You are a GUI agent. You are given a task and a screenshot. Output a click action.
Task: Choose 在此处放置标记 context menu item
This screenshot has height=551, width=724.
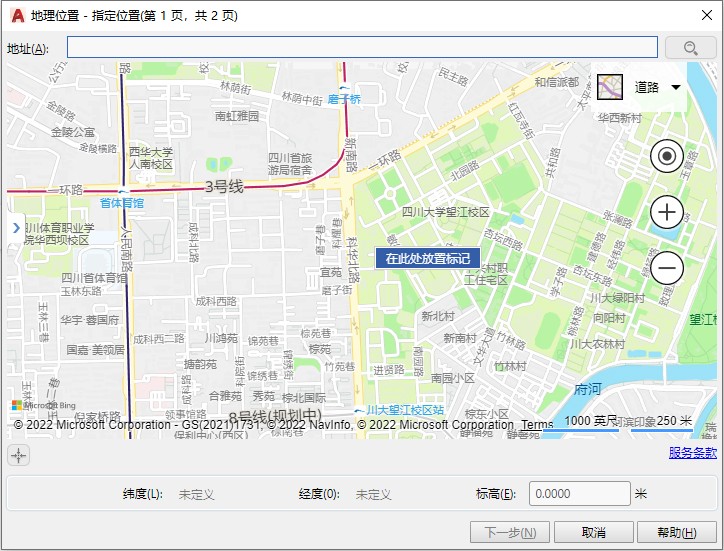coord(428,258)
